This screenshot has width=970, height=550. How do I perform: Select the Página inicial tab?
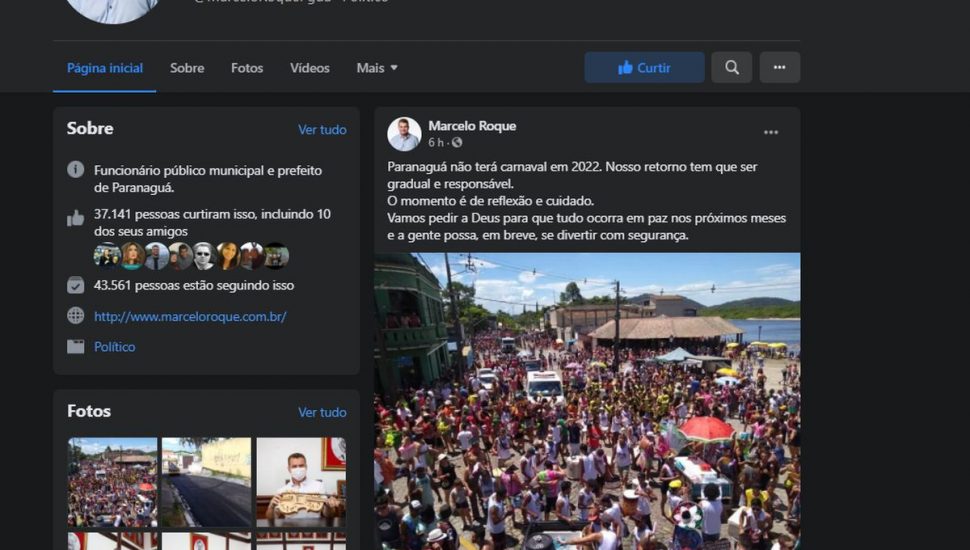coord(105,68)
